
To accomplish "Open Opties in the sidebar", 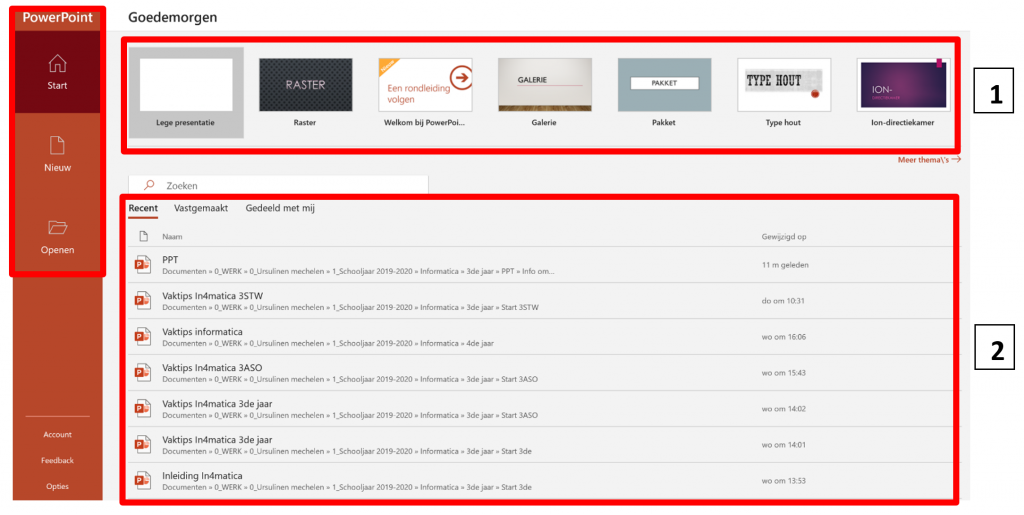I will [x=57, y=486].
